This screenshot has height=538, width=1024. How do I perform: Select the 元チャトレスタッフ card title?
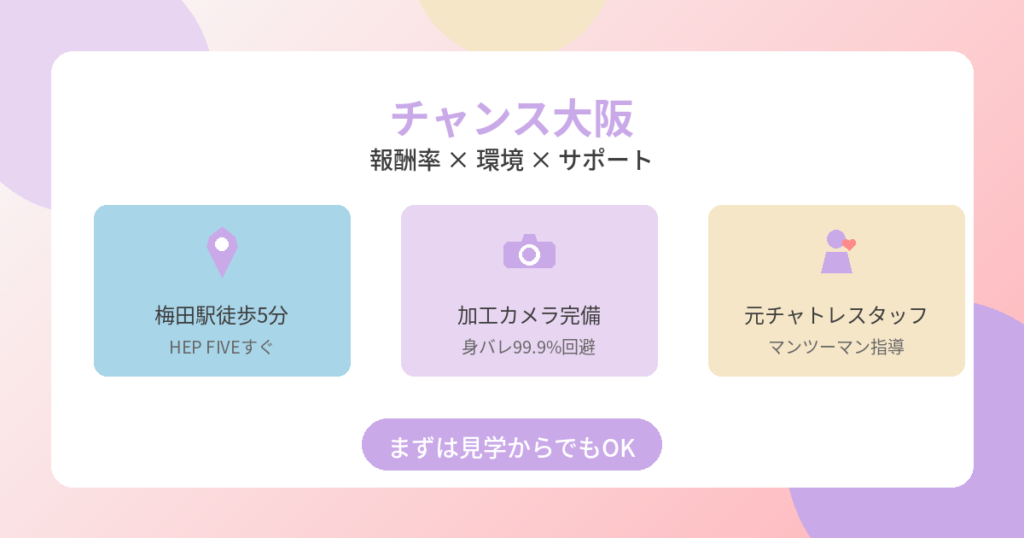[836, 316]
